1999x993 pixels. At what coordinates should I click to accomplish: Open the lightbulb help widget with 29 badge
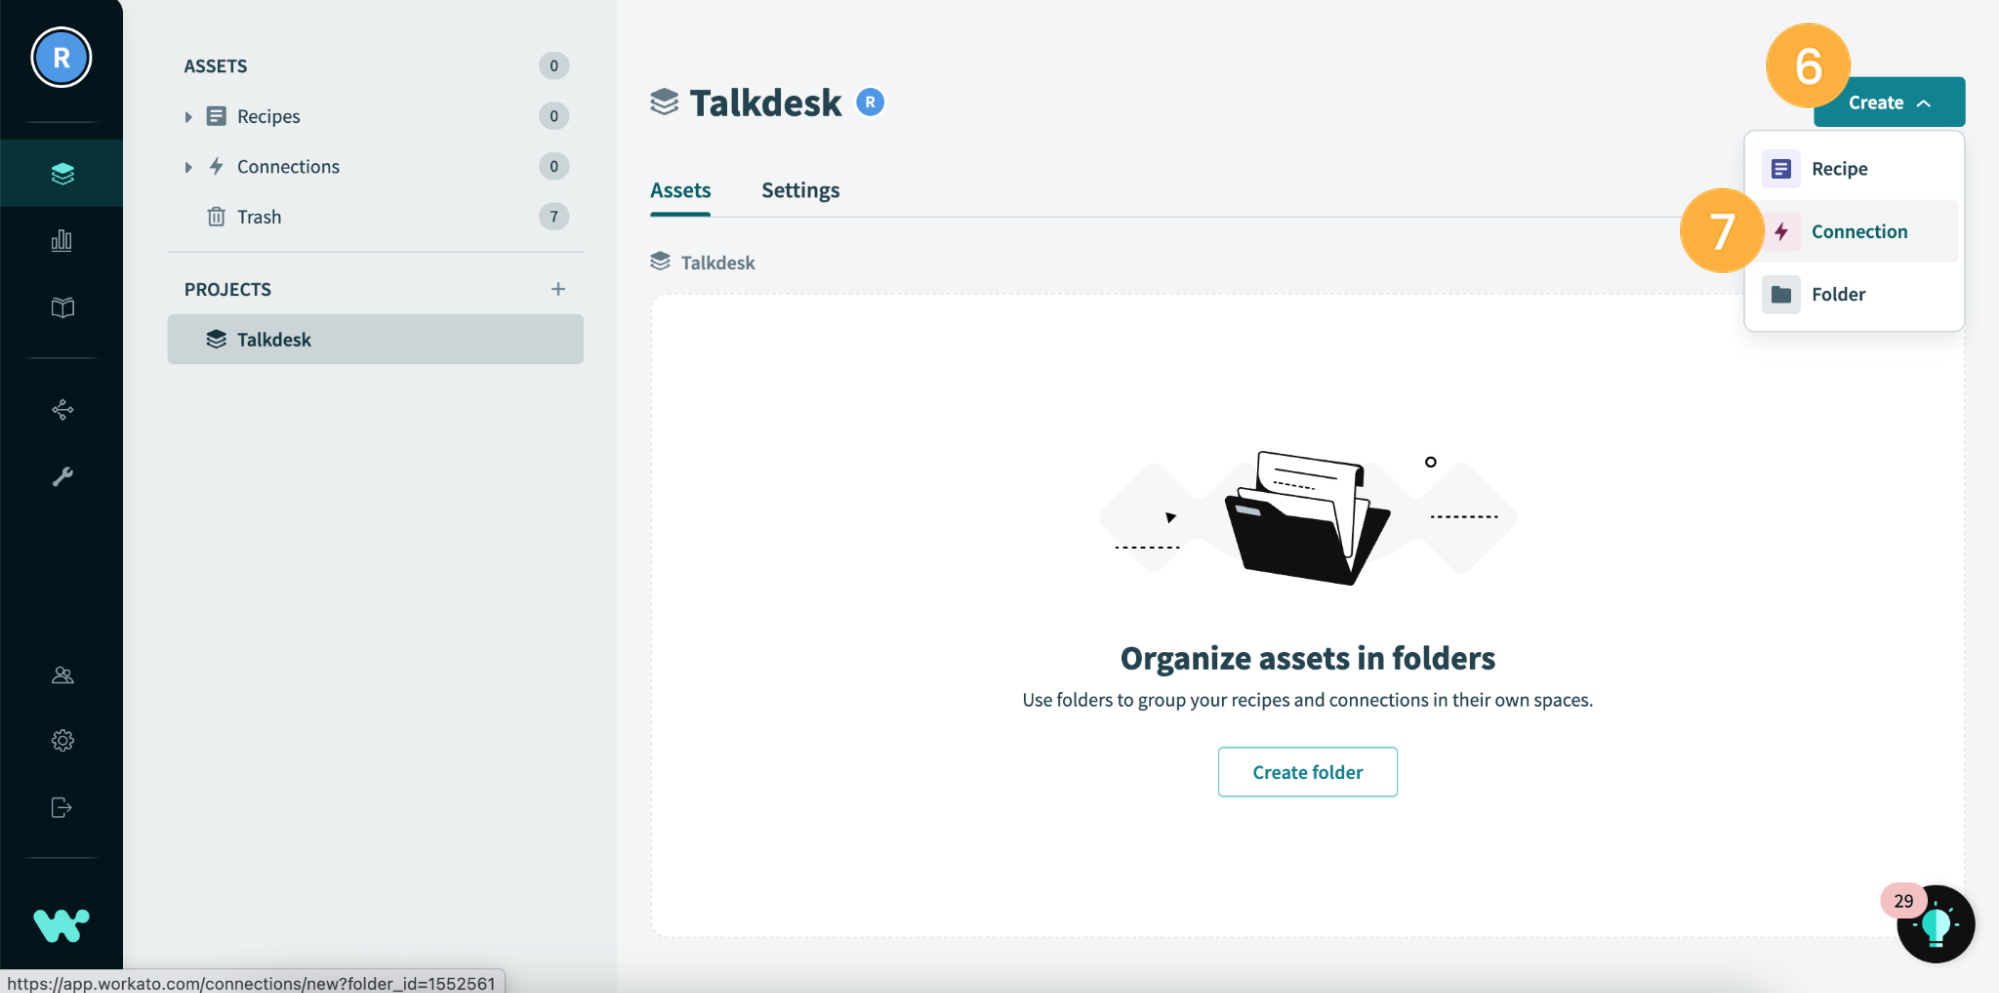[1935, 924]
